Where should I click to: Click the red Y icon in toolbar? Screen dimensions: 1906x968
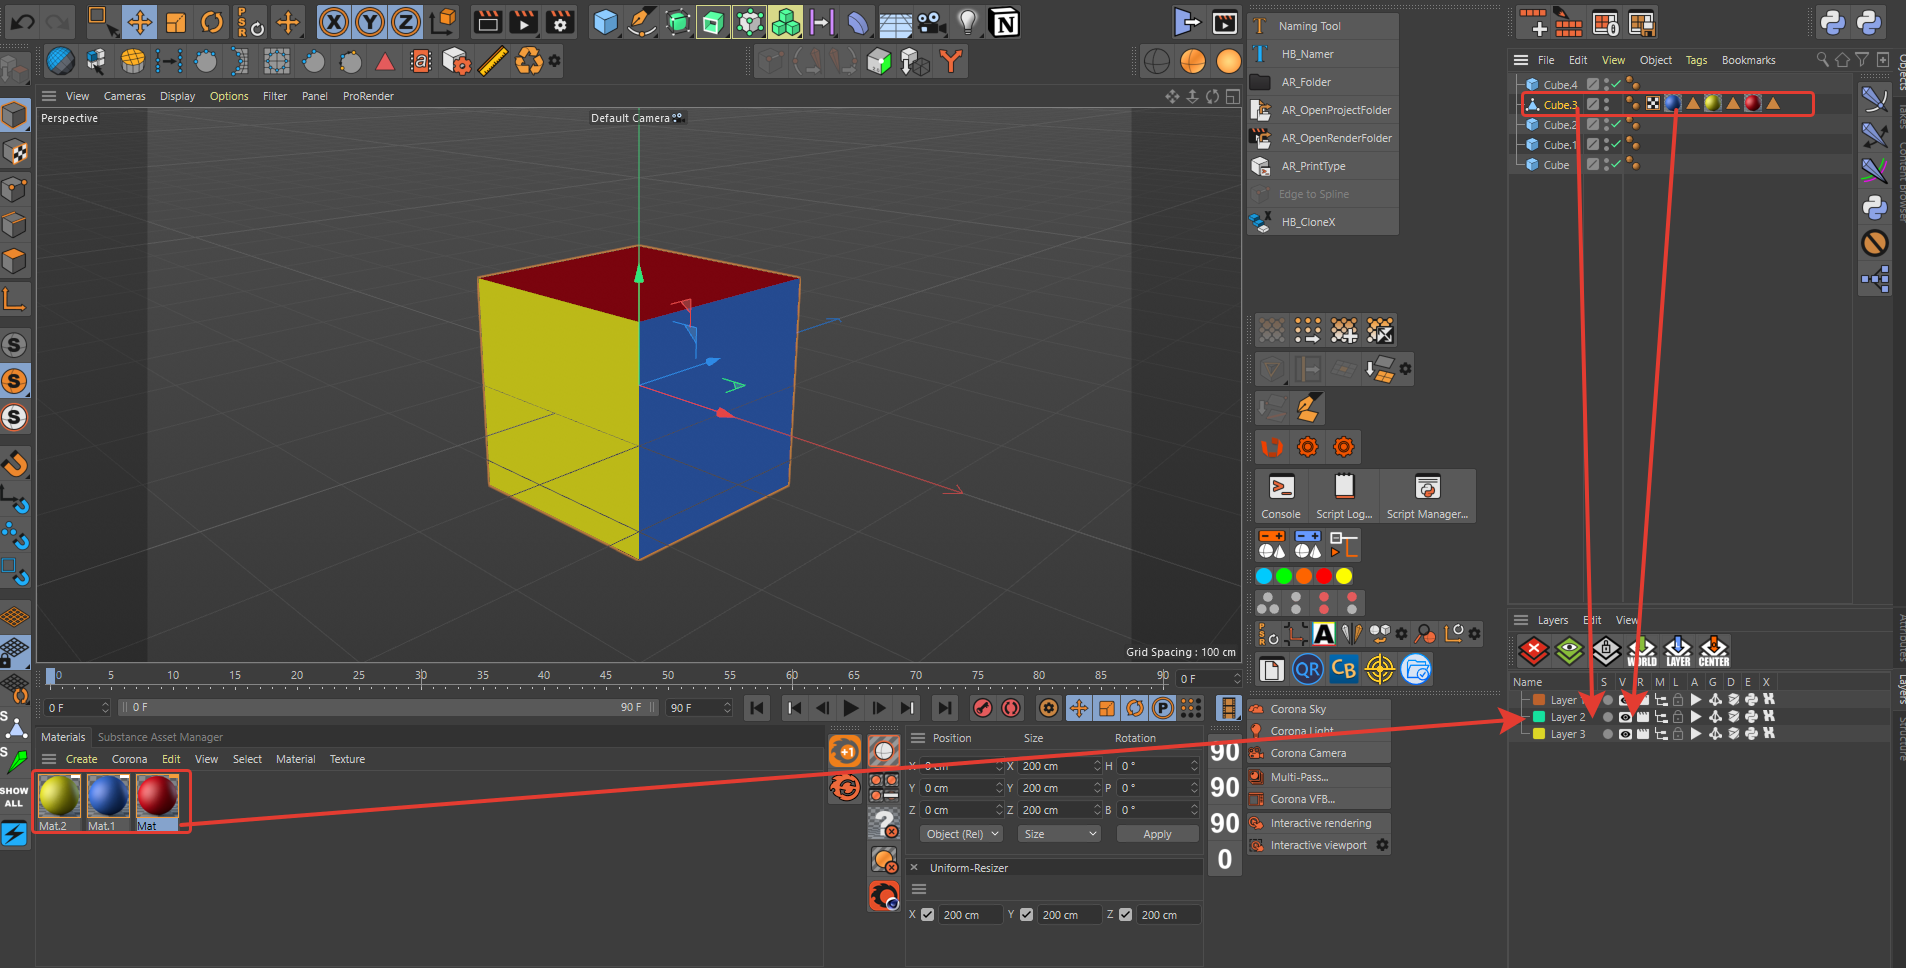click(951, 62)
